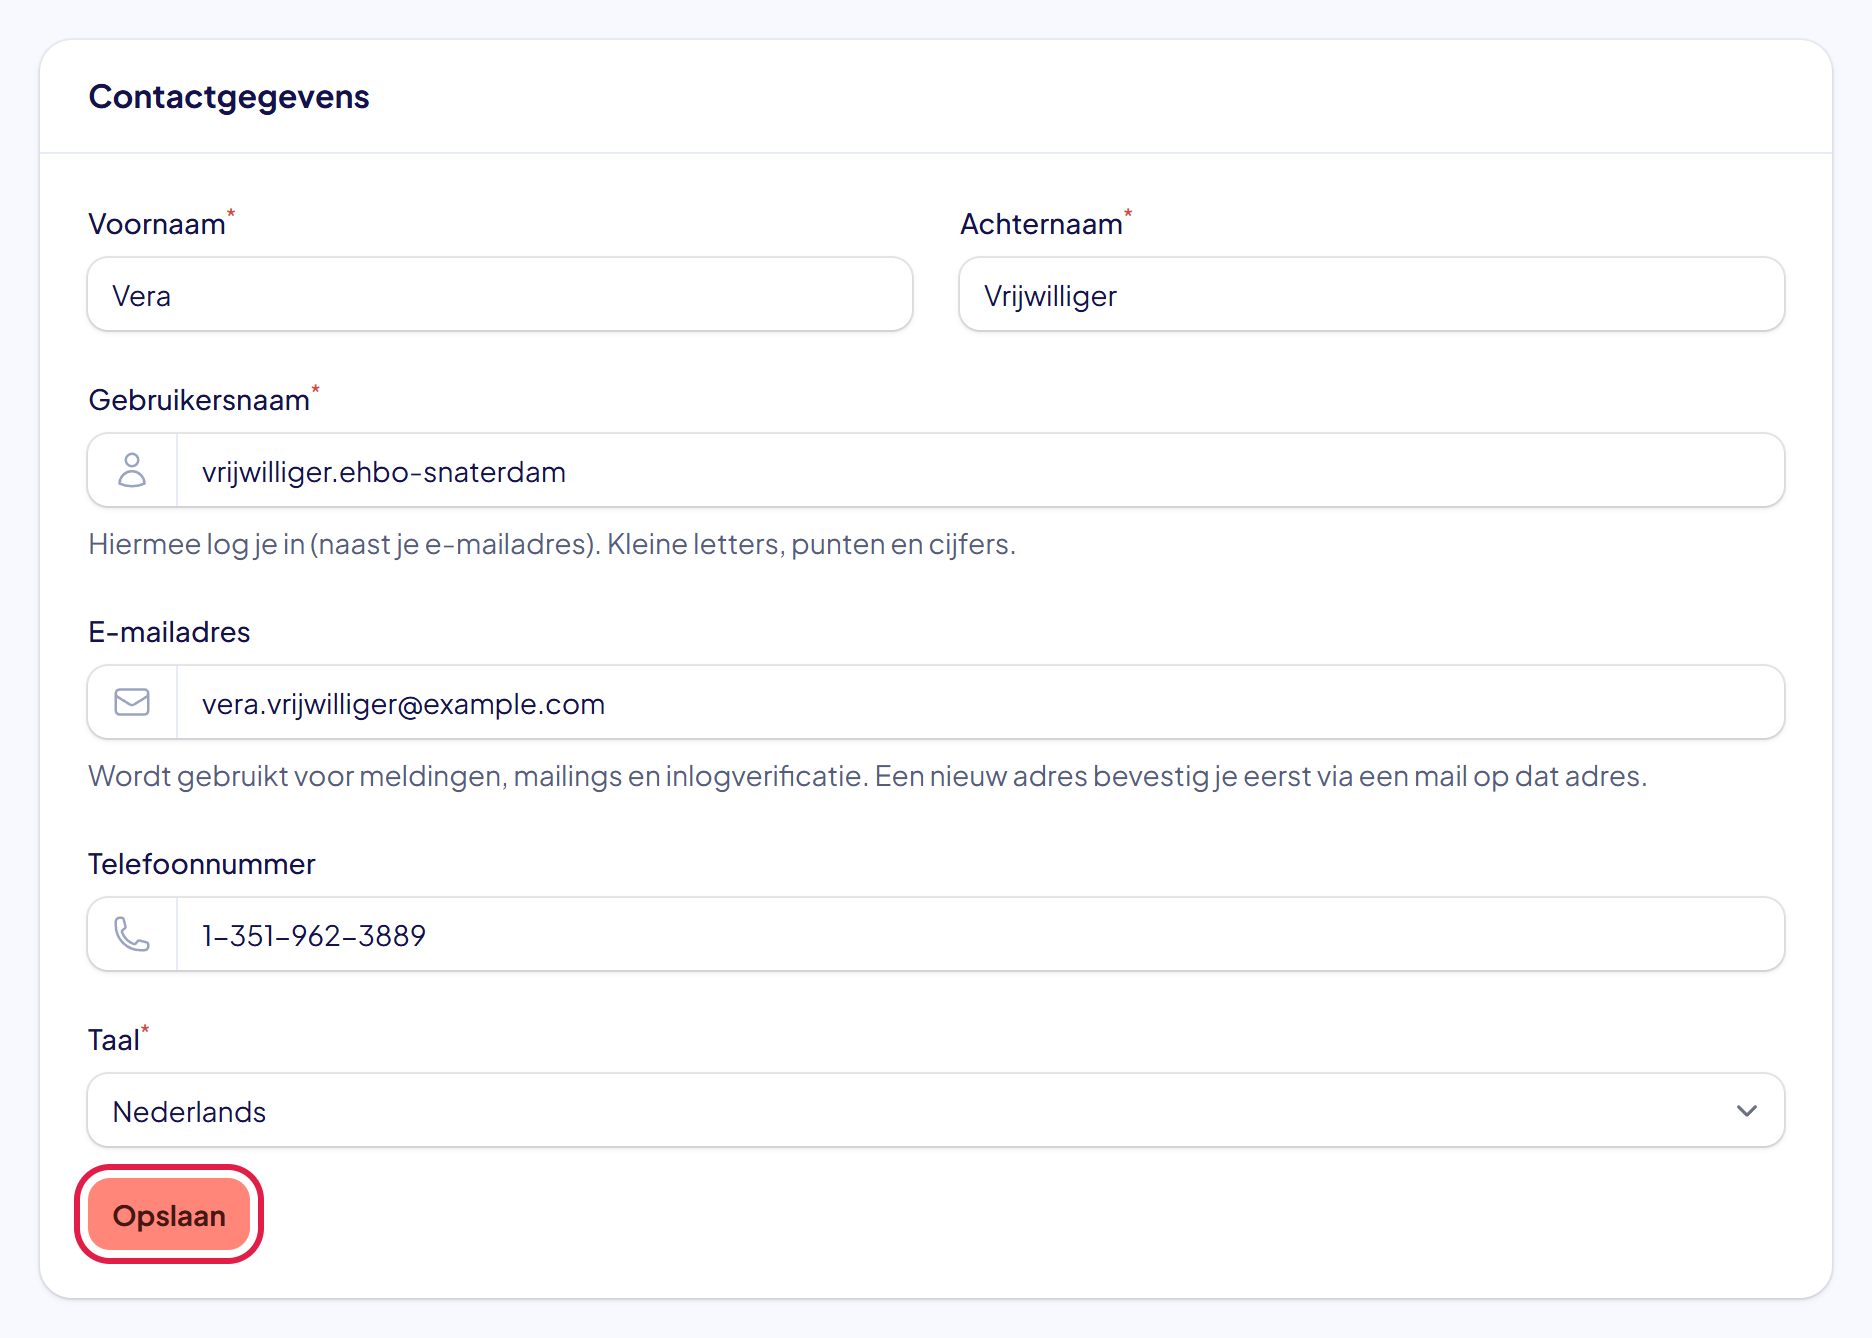The width and height of the screenshot is (1872, 1338).
Task: Click the hint text starting 'Hiermee log je in'
Action: pos(552,544)
